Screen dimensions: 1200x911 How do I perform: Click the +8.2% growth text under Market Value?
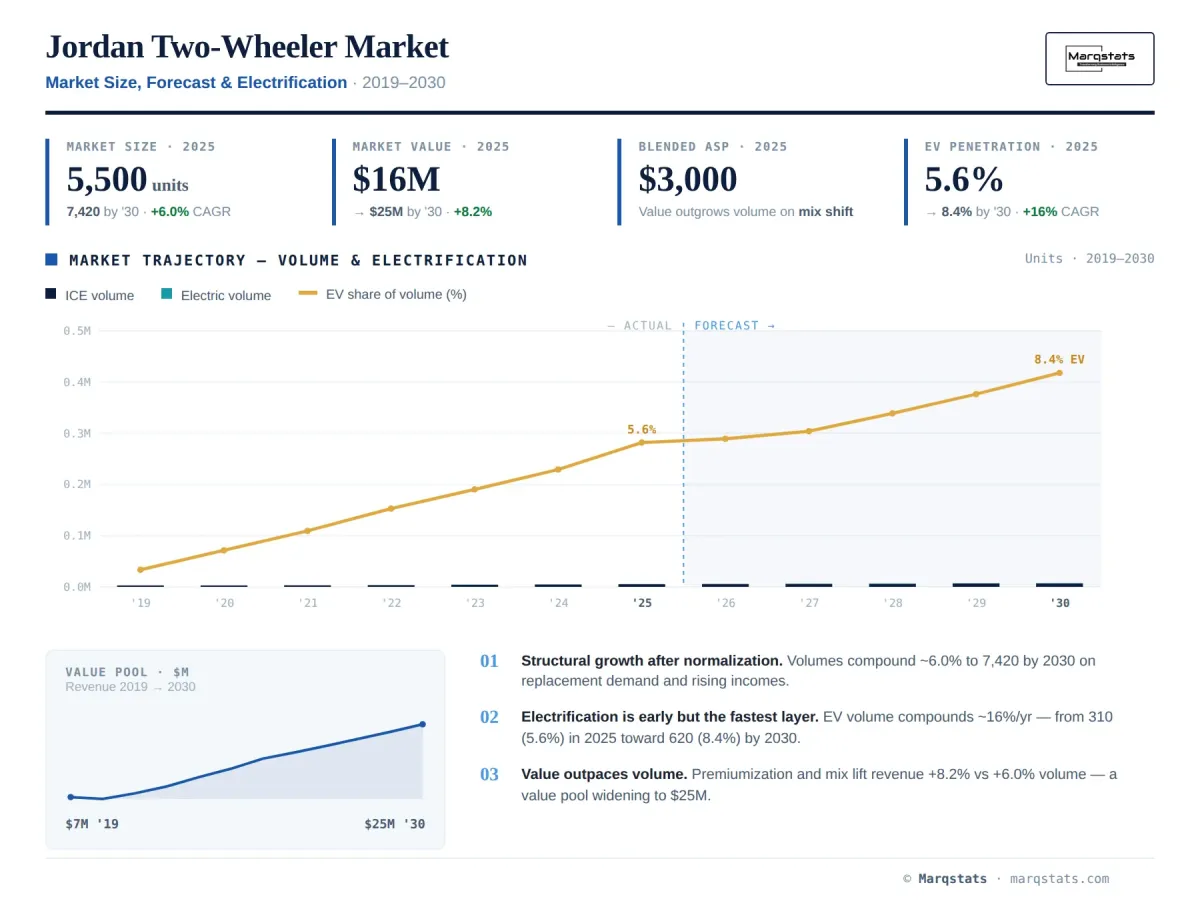(x=472, y=212)
